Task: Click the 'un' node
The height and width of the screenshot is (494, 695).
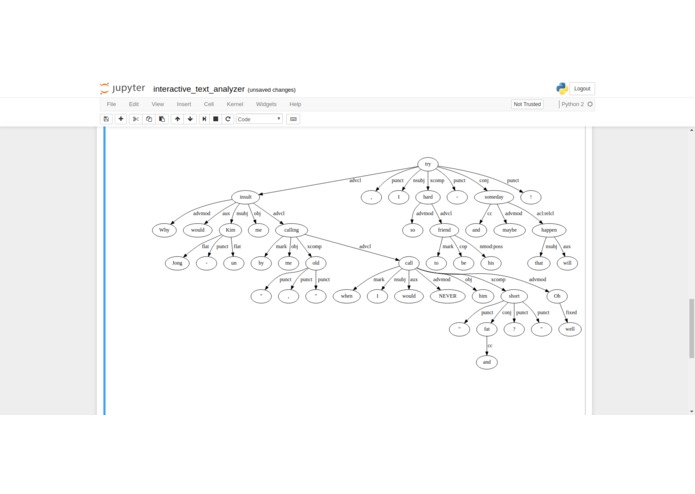Action: click(234, 263)
